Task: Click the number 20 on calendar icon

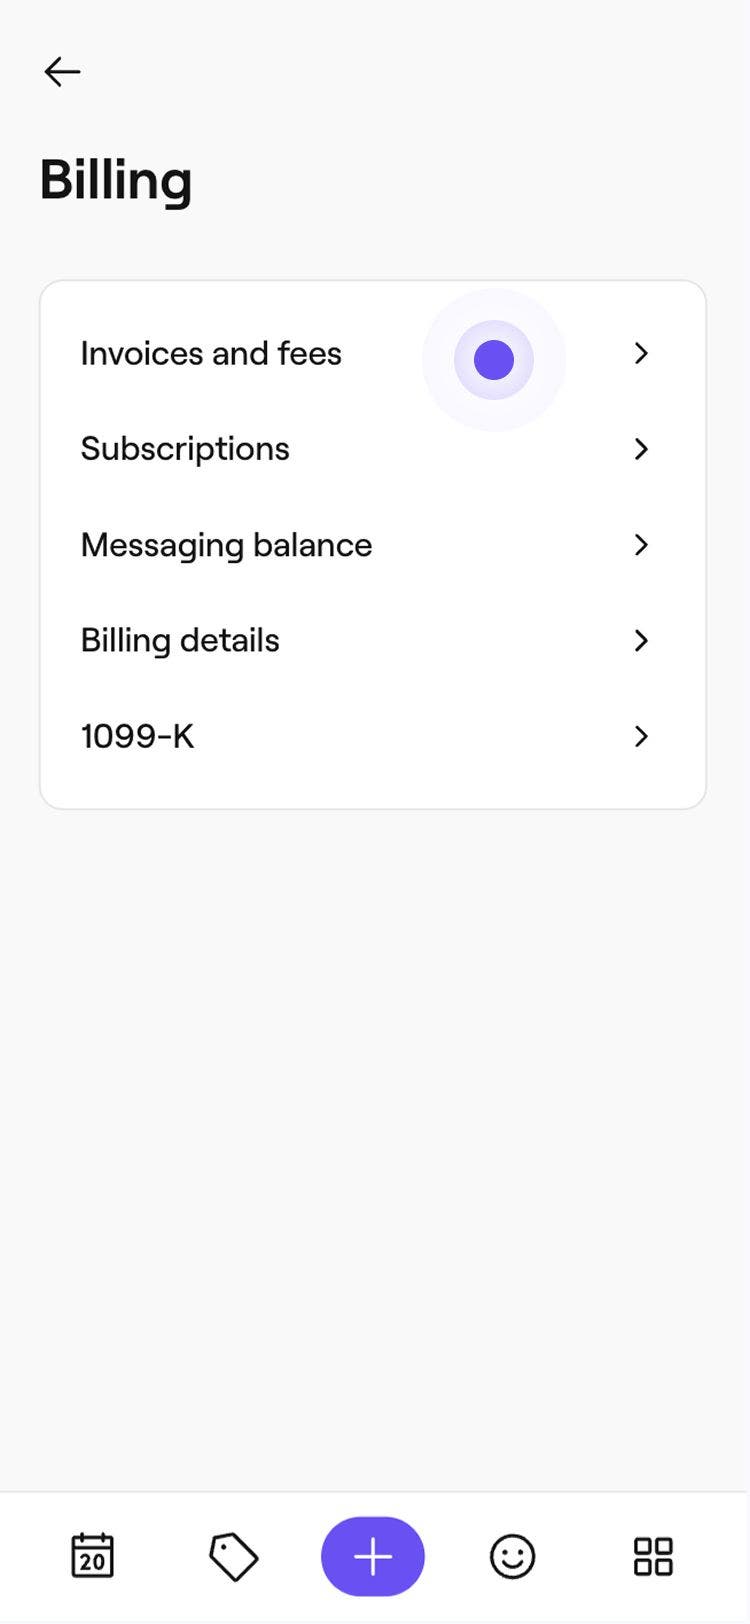Action: [x=93, y=1562]
